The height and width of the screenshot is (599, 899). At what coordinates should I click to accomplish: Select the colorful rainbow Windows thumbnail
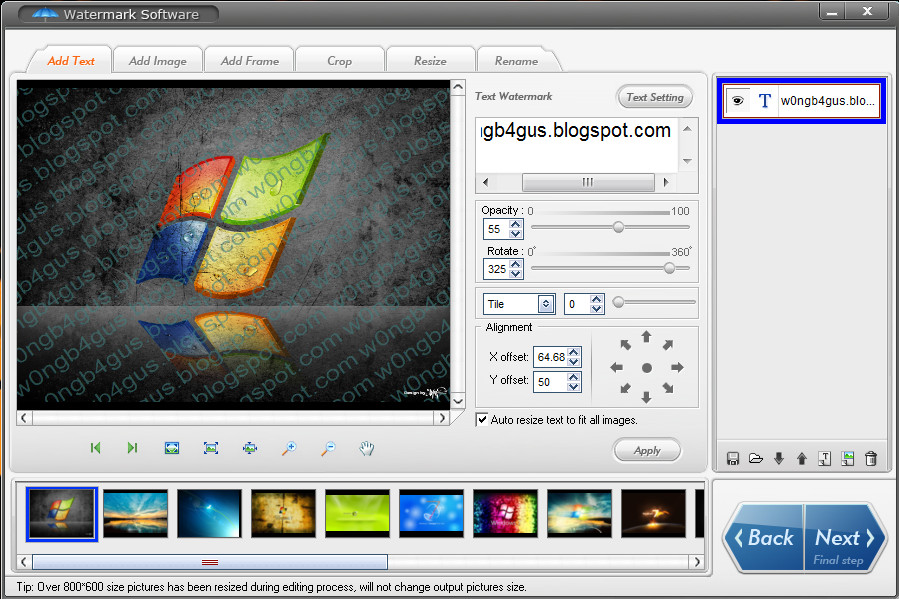[x=505, y=513]
